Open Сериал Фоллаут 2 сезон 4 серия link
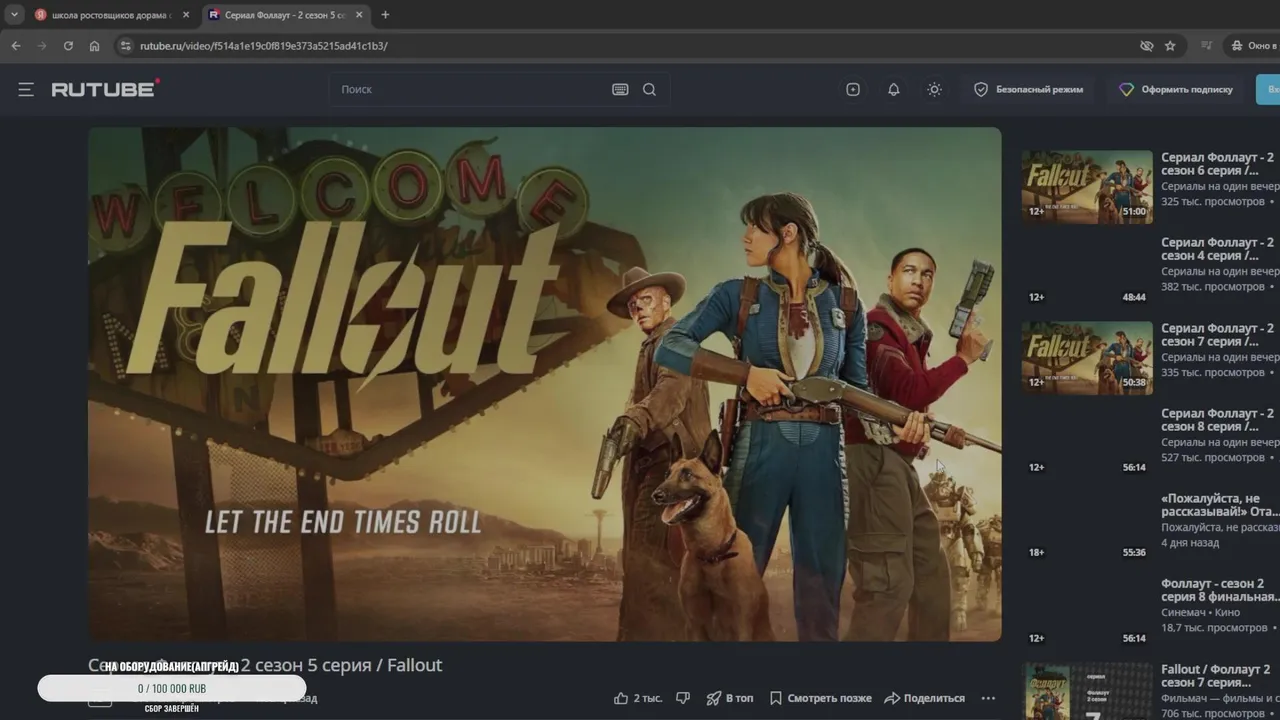The height and width of the screenshot is (720, 1280). [1219, 249]
